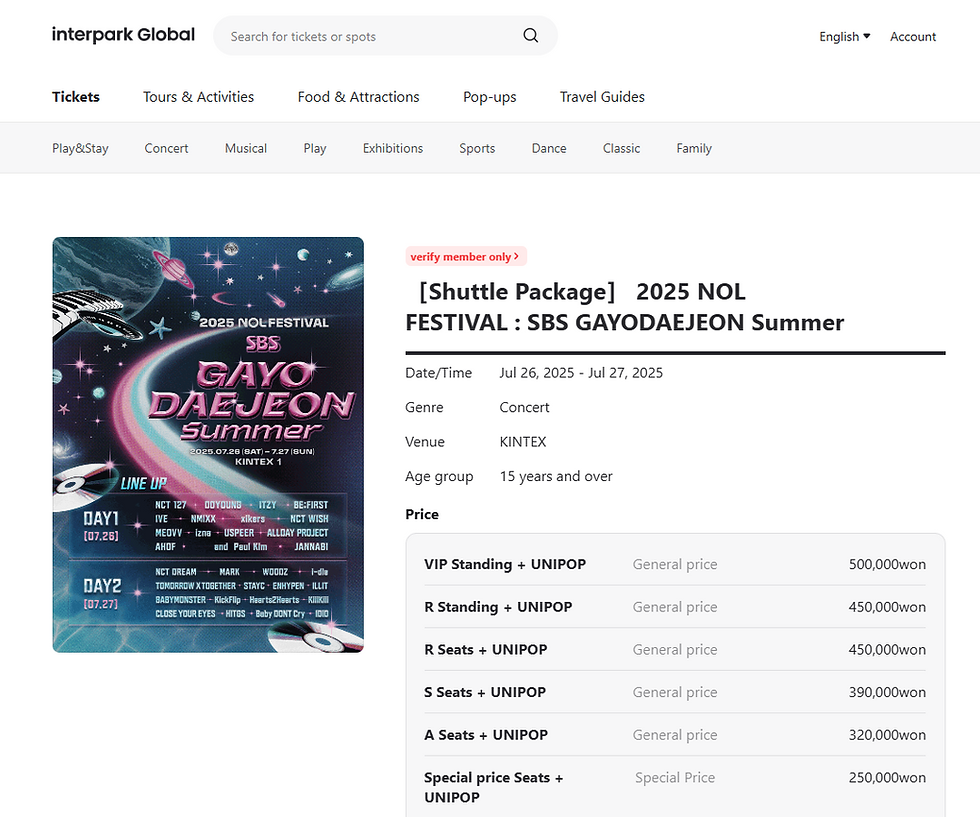Select the Concert category
Viewport: 980px width, 817px height.
(x=166, y=149)
